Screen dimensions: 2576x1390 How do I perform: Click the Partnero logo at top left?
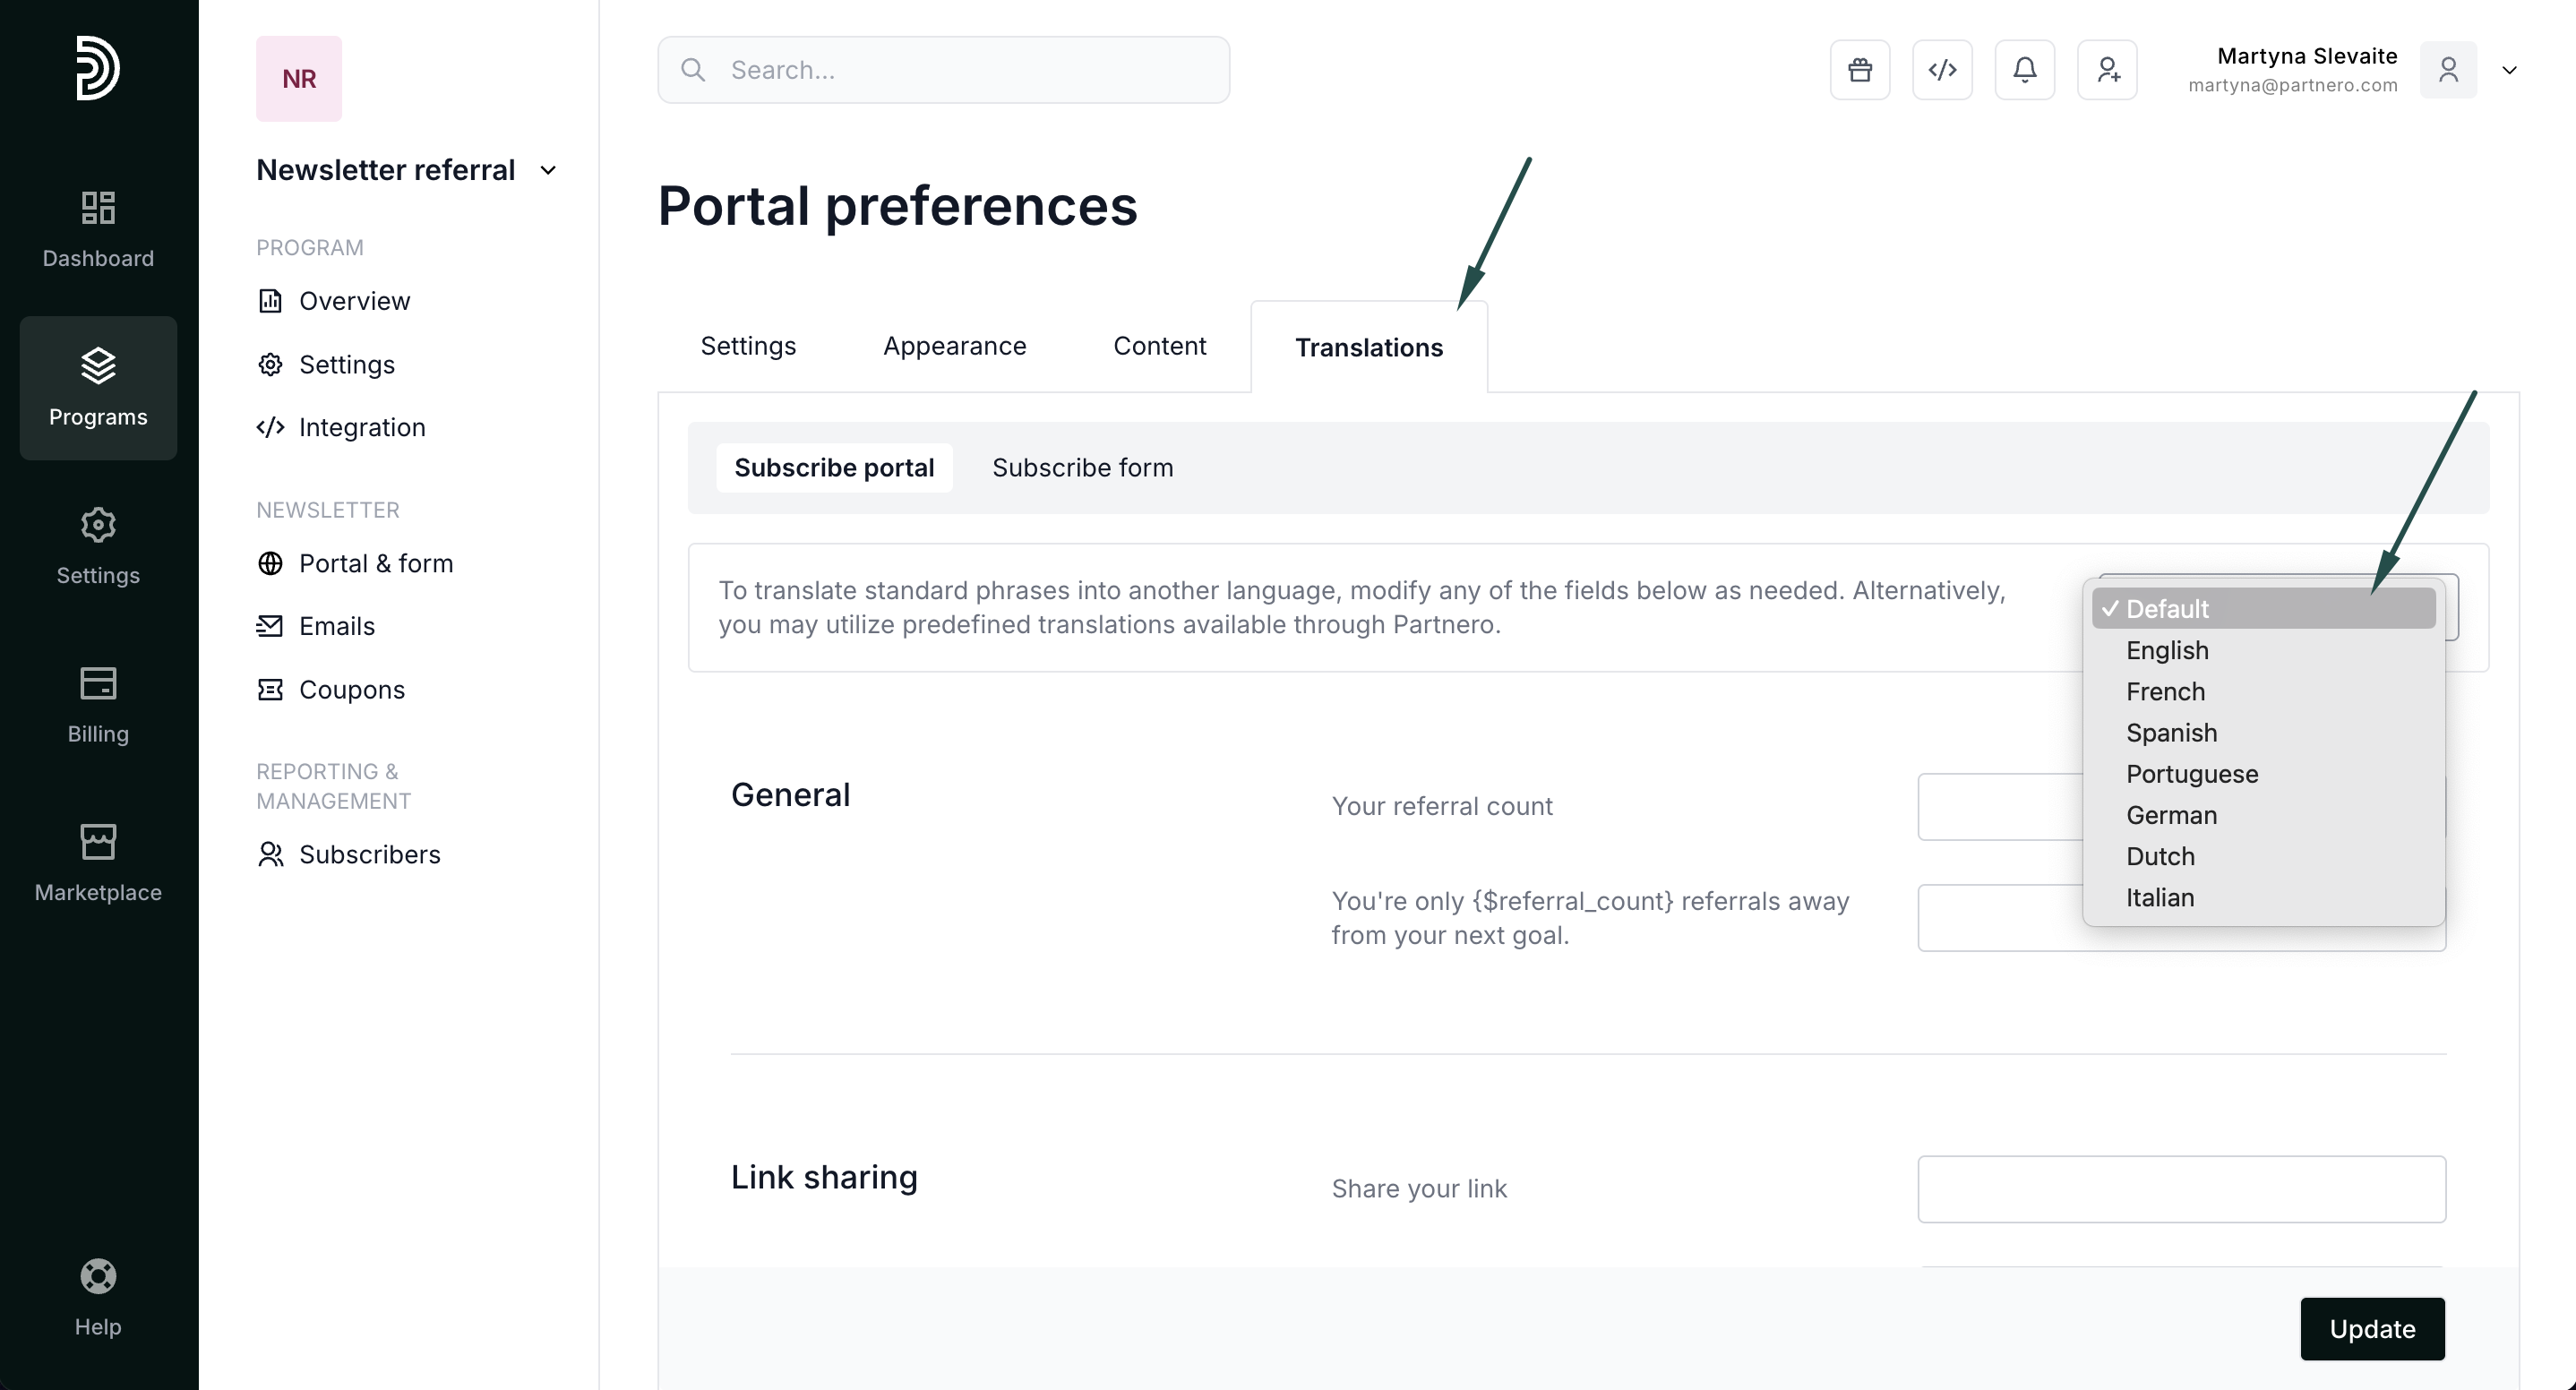tap(98, 68)
